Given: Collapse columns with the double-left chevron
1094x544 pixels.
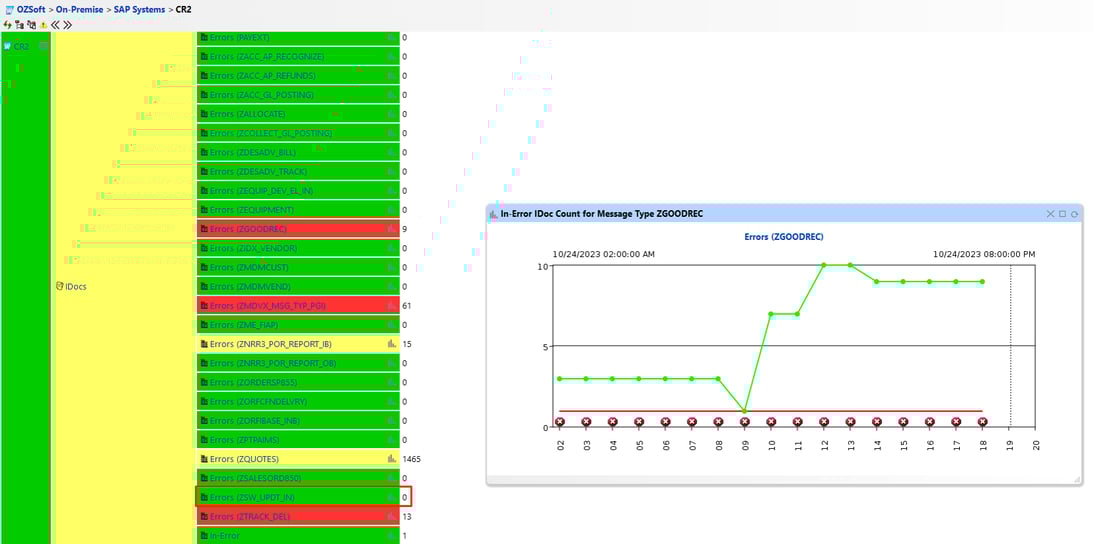Looking at the screenshot, I should (x=55, y=24).
